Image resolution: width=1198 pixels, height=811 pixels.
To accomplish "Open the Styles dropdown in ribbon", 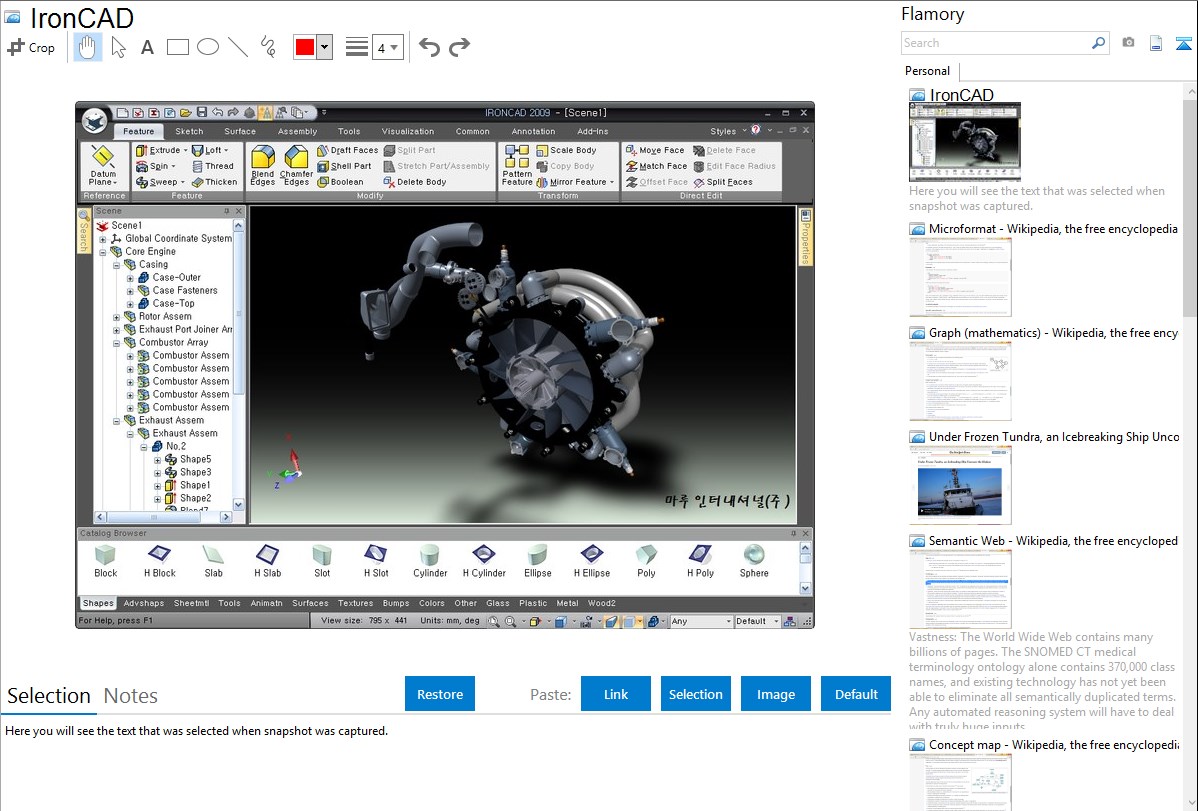I will (728, 131).
